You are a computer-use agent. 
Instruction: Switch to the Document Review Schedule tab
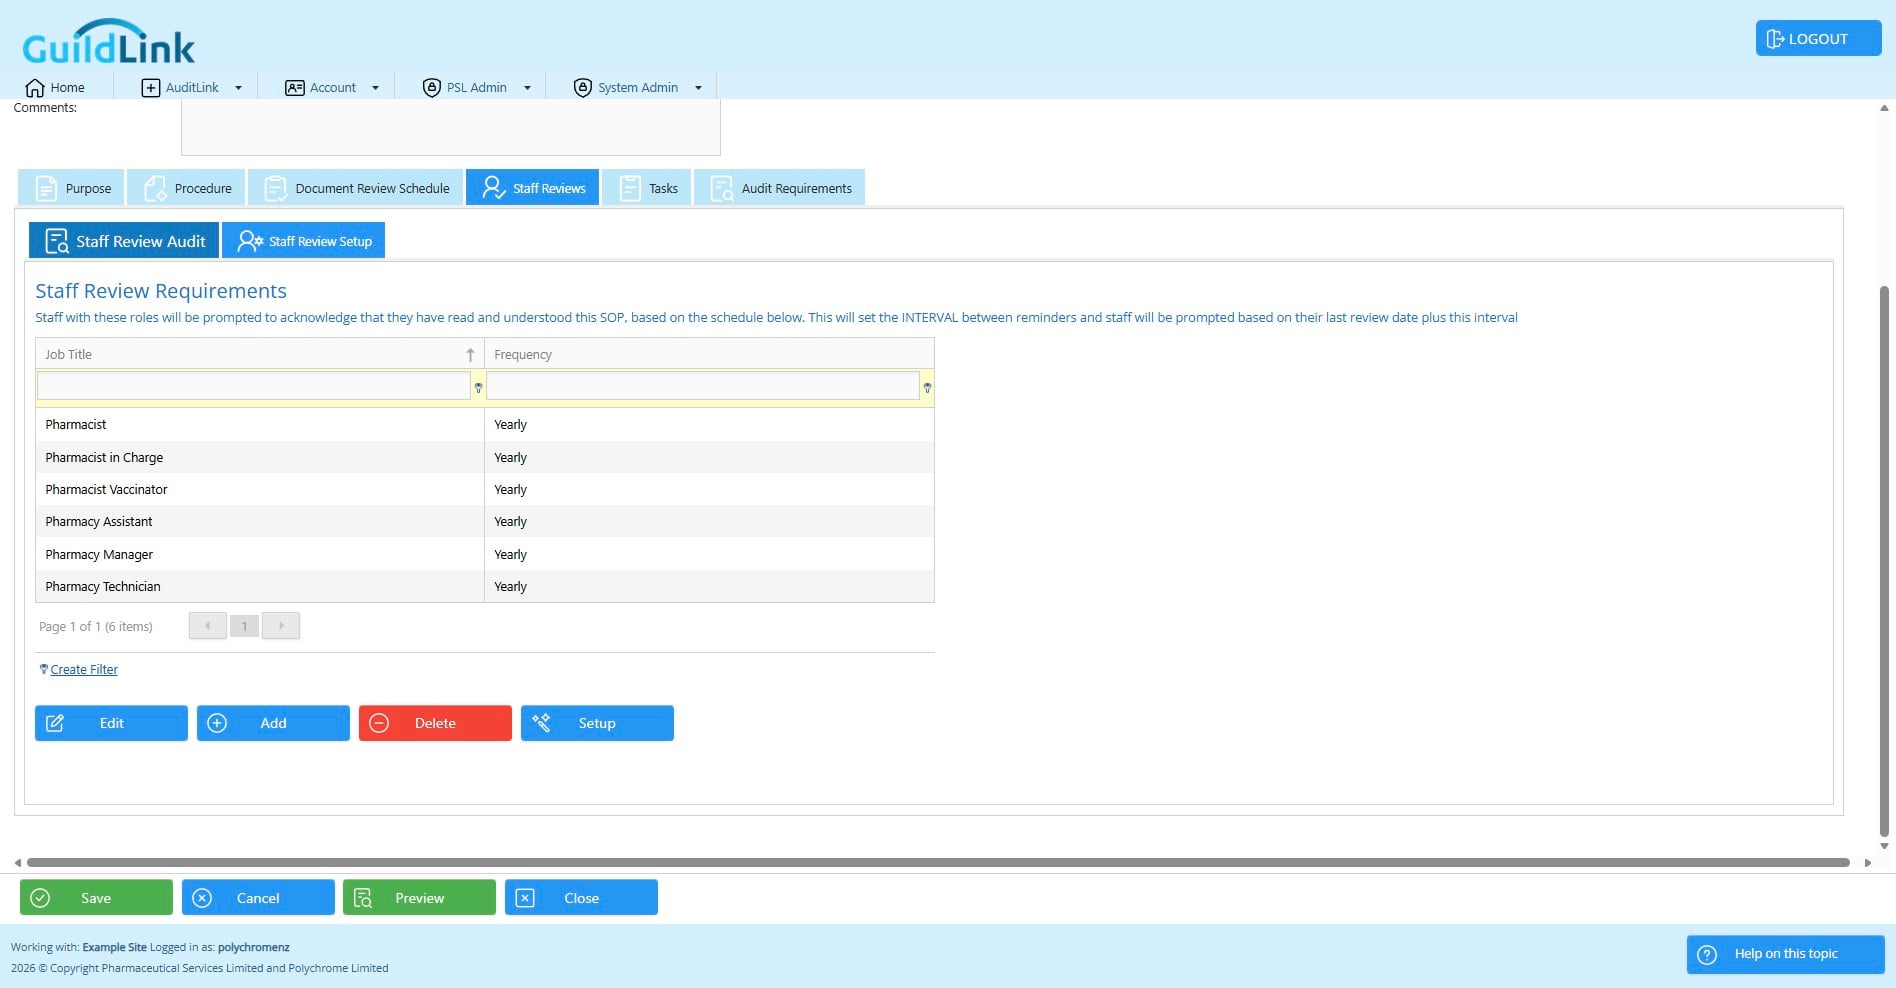pos(355,188)
